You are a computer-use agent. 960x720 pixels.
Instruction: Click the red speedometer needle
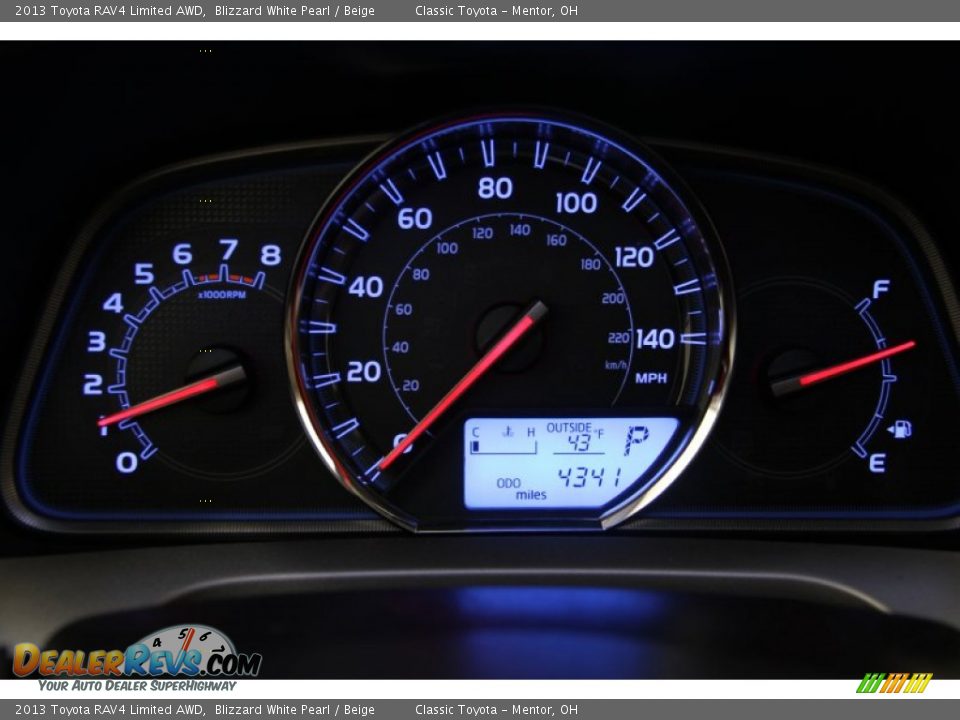(x=462, y=386)
